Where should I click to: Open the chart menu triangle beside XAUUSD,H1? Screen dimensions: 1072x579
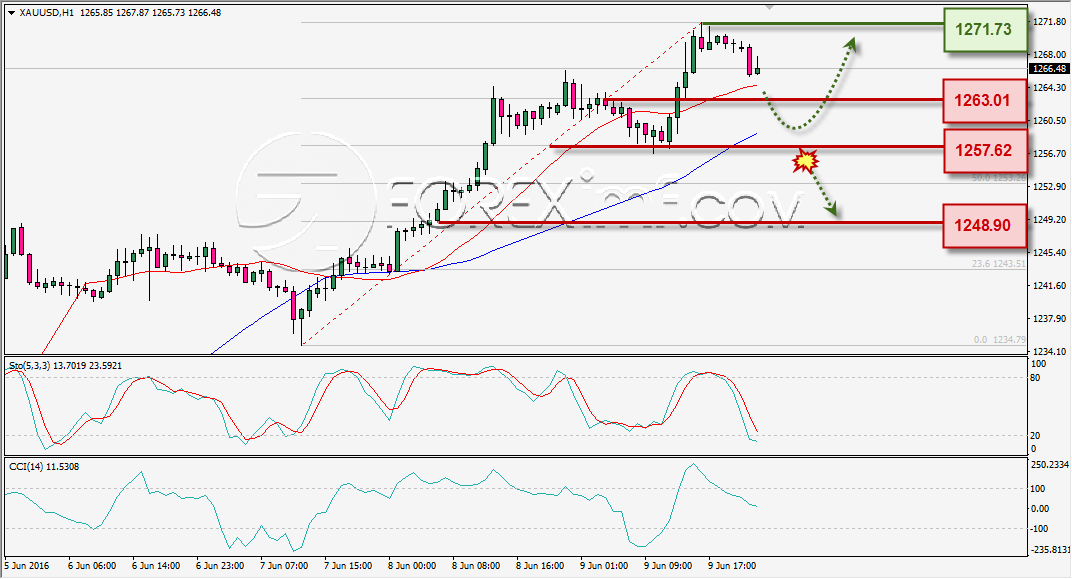(11, 12)
